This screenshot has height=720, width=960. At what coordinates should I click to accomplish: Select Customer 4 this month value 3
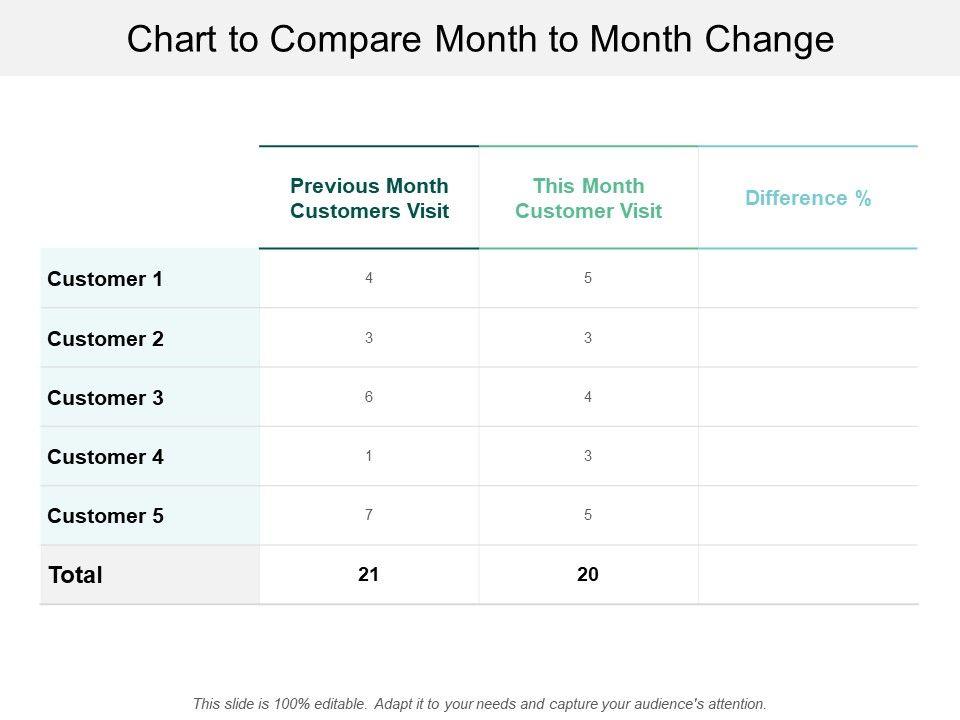[x=588, y=457]
